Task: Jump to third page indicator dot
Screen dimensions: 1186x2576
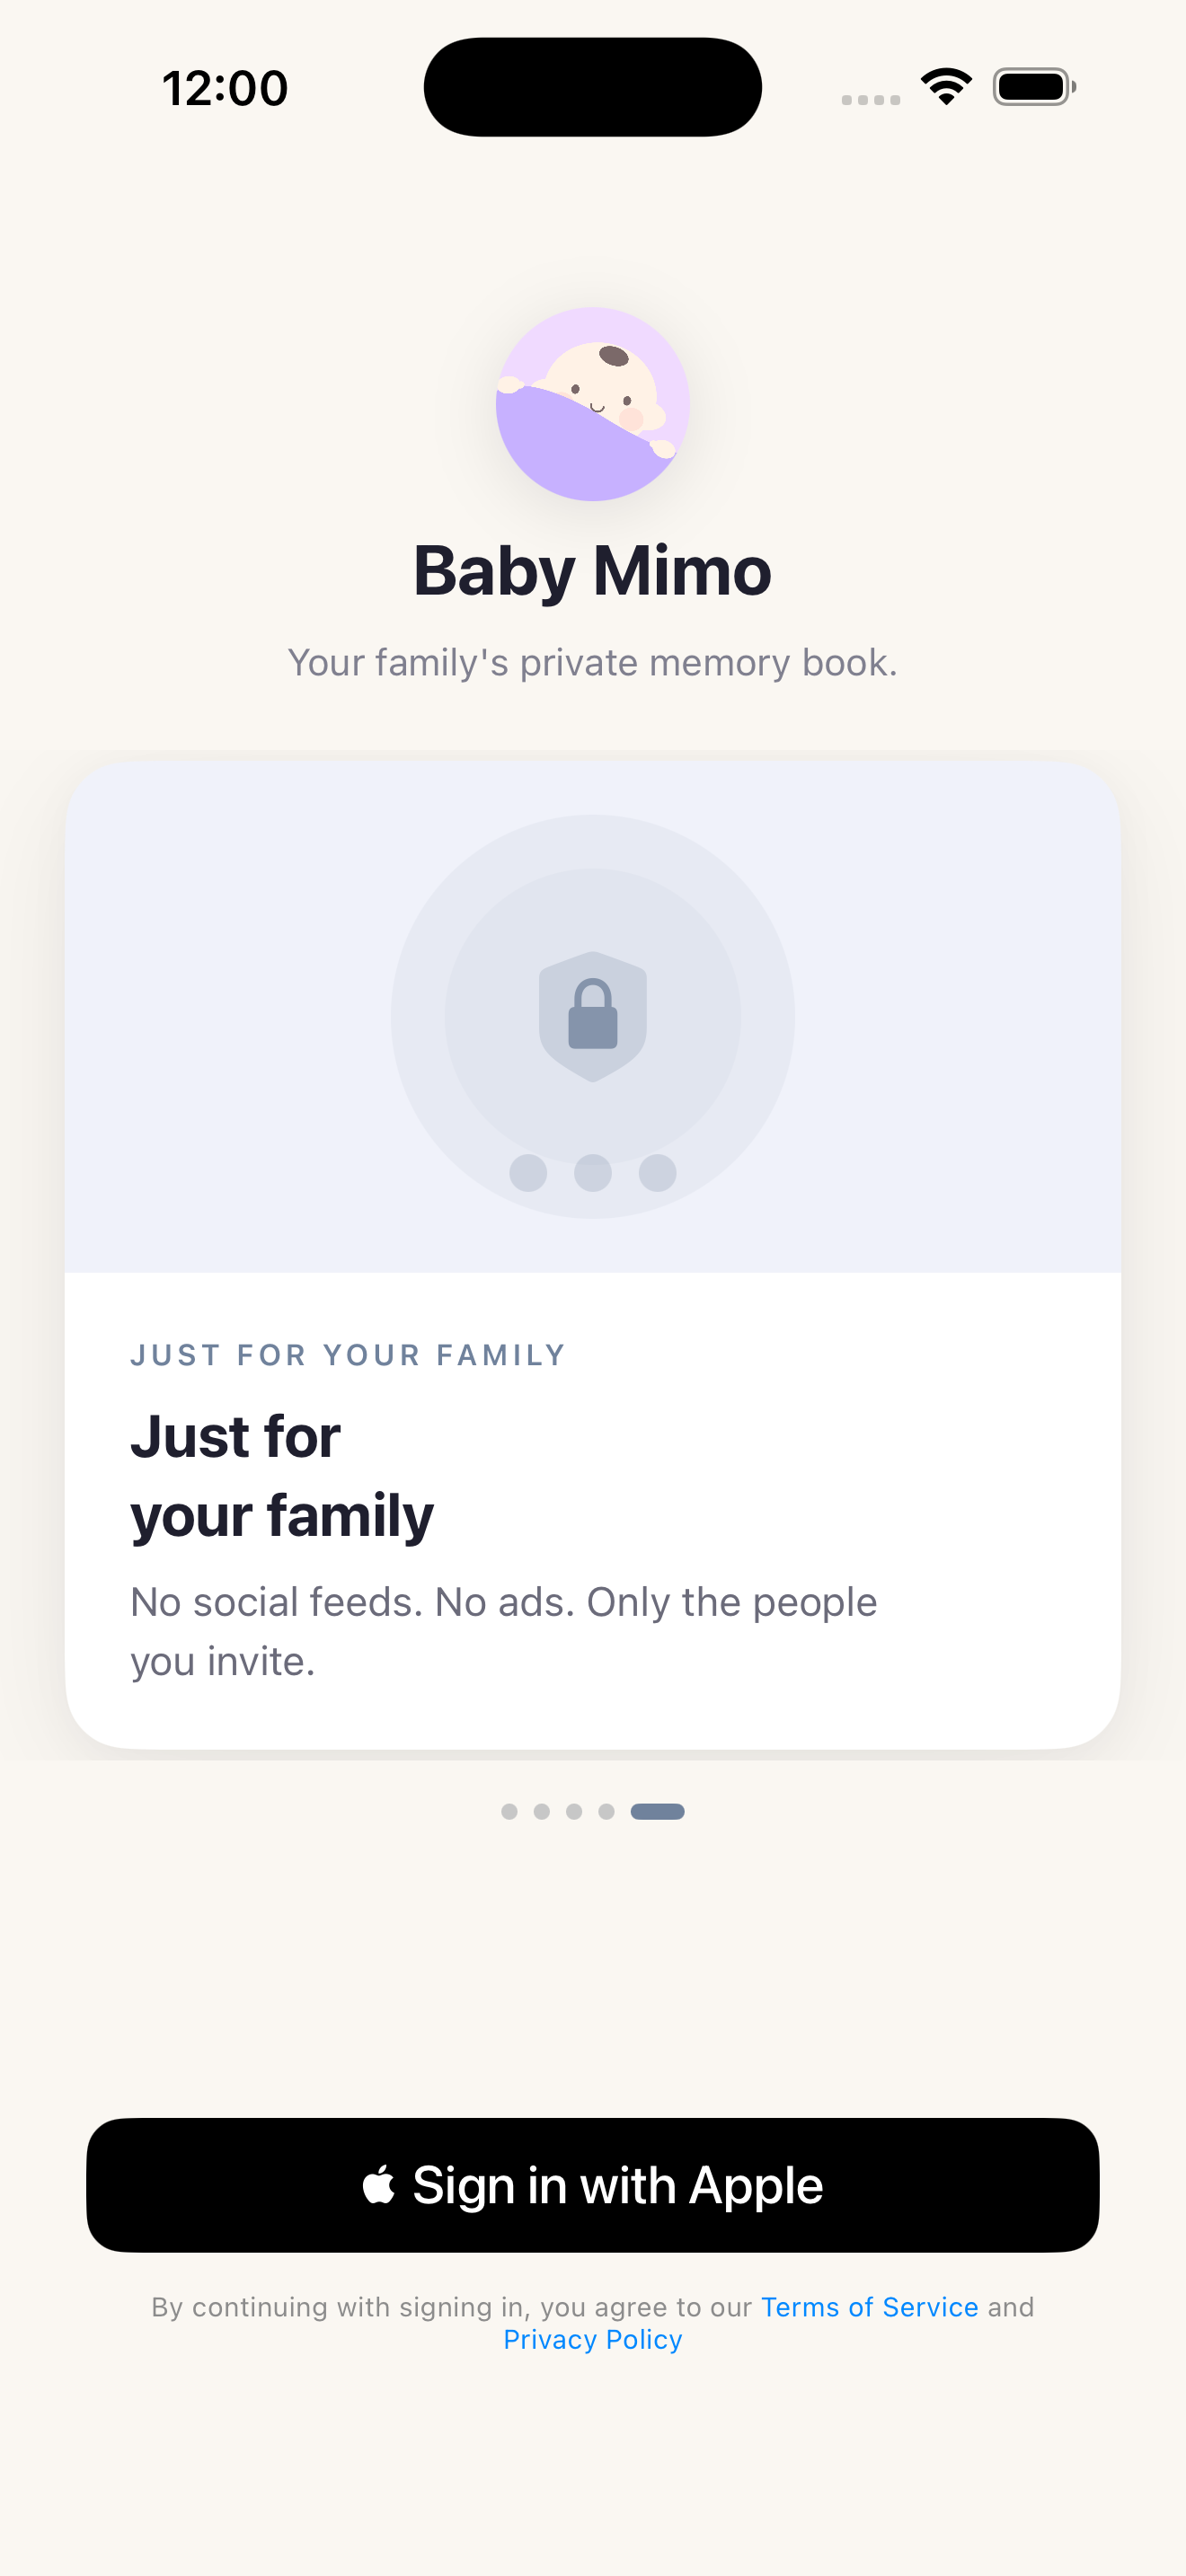Action: click(574, 1811)
